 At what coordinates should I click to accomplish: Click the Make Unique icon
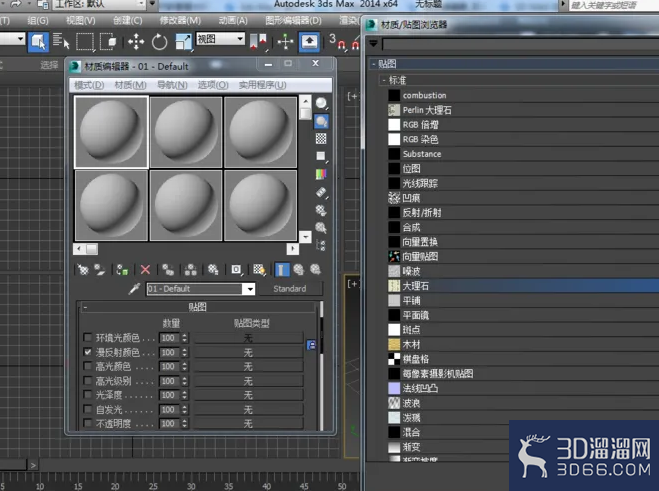[x=190, y=269]
